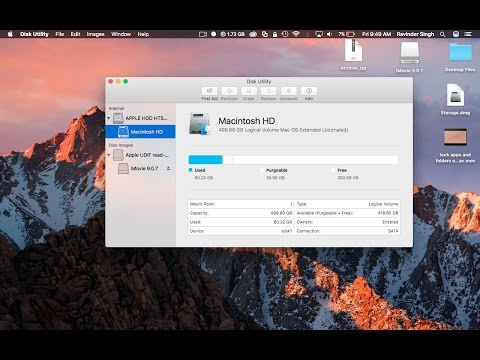Open the lock apps and folders movie file
480x360 pixels.
click(455, 145)
